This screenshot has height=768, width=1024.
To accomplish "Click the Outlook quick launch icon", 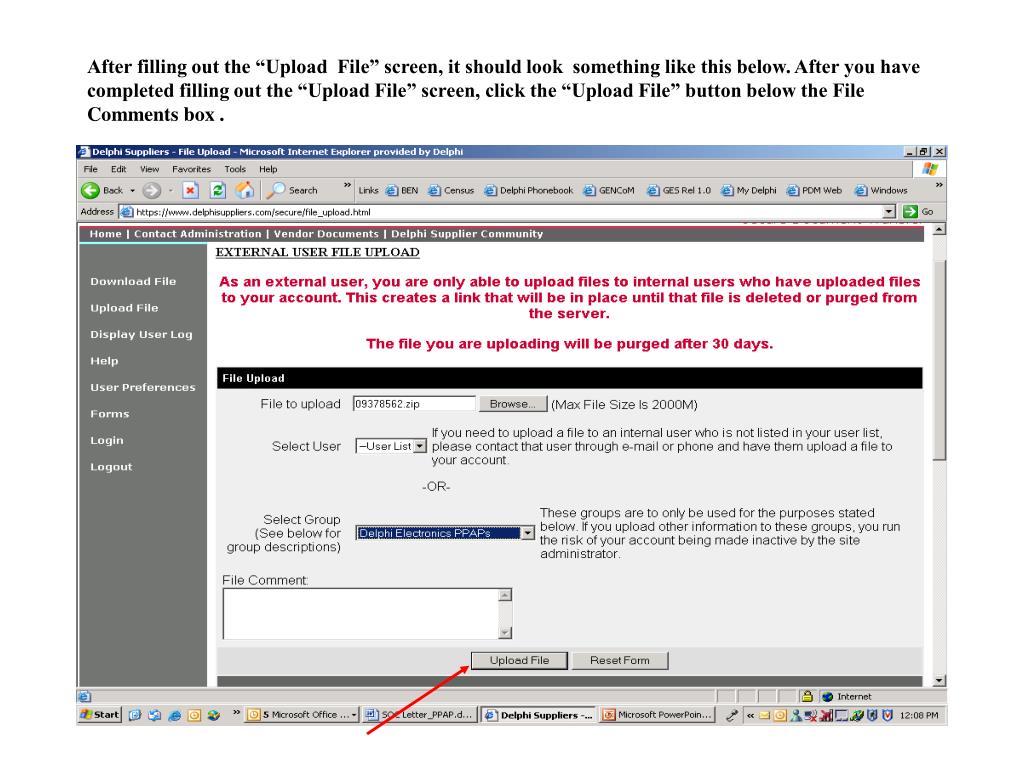I will click(x=194, y=715).
